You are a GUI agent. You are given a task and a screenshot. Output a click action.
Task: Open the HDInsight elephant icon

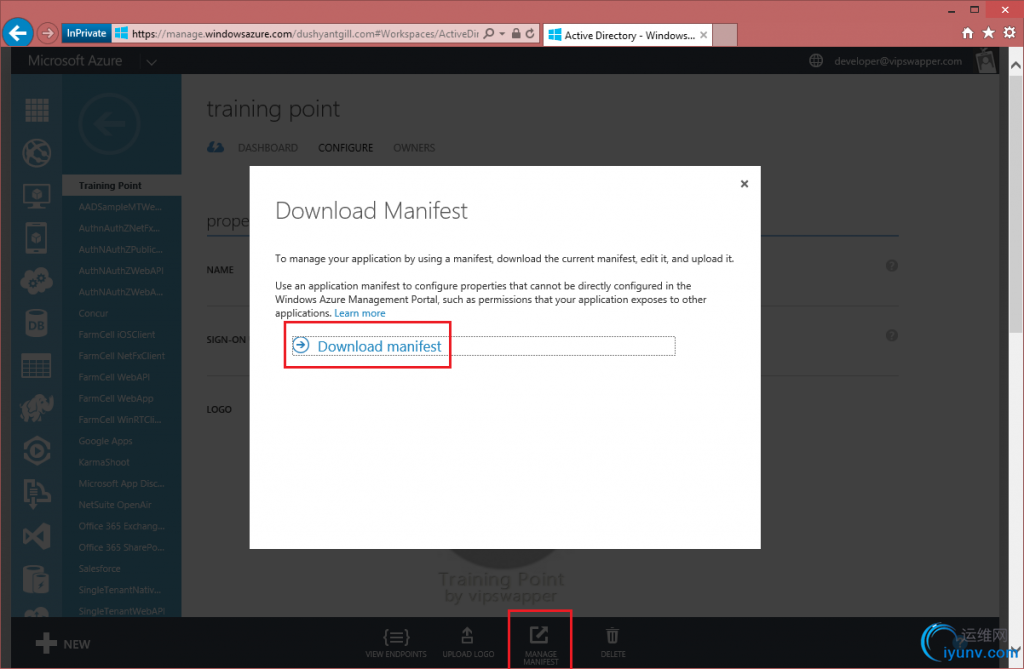37,408
